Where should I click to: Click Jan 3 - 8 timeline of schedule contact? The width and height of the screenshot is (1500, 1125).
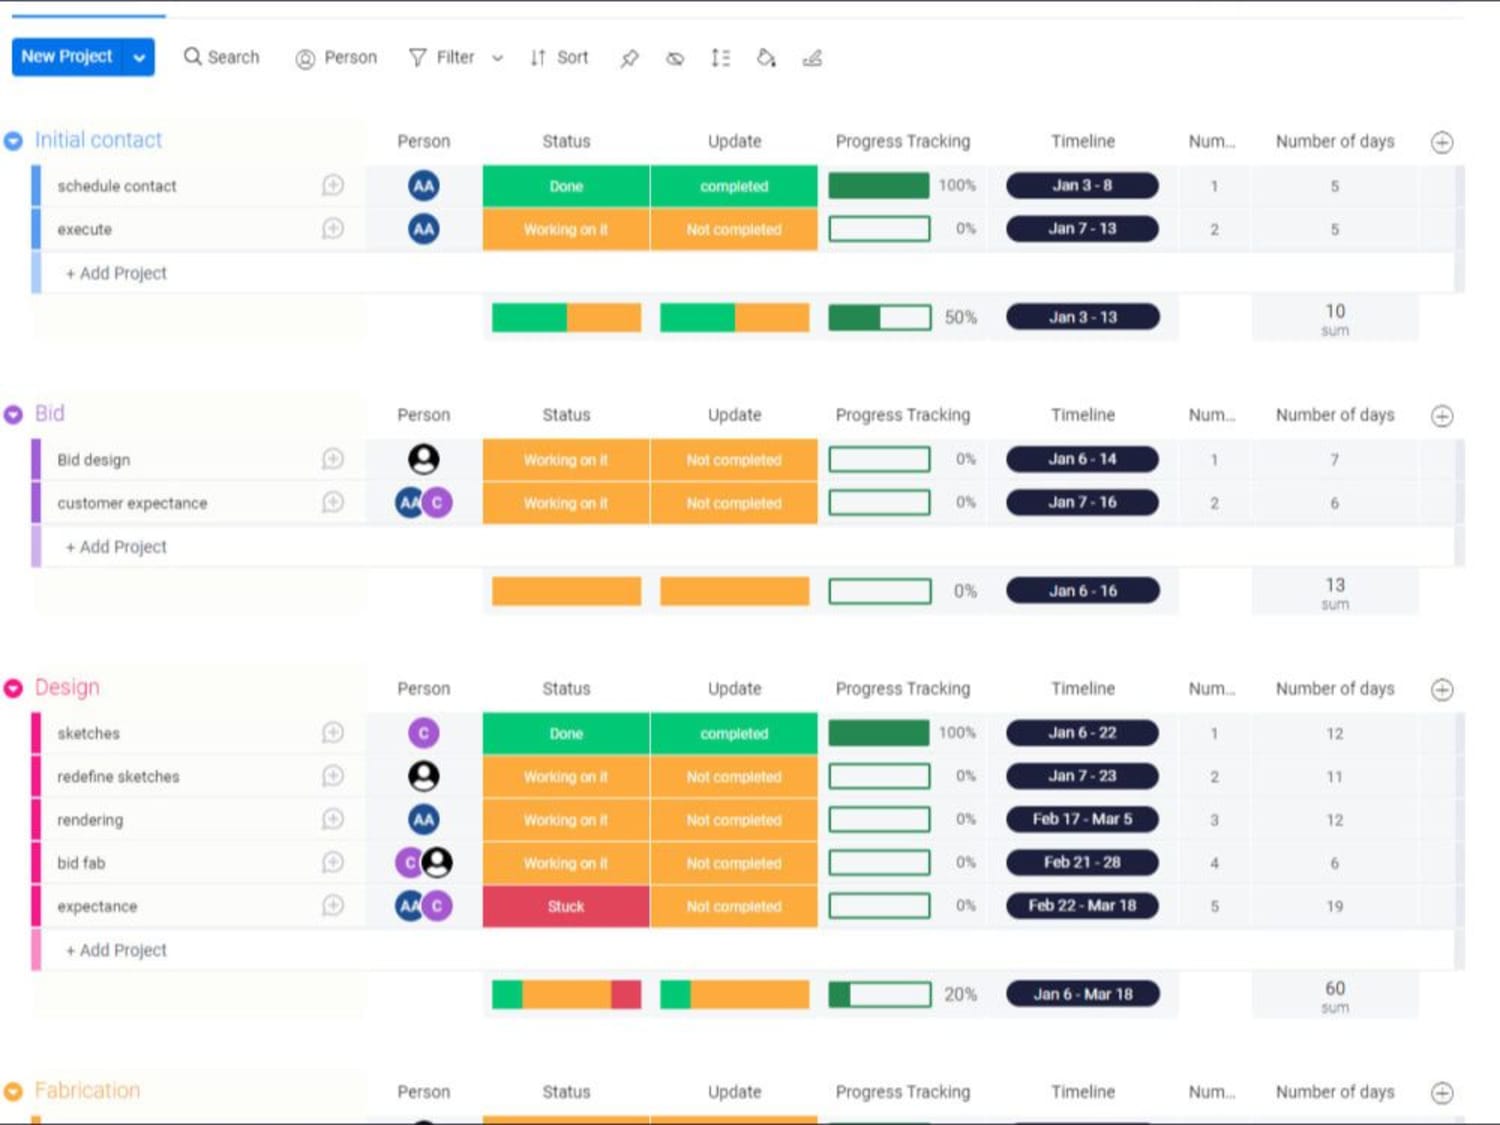pos(1082,185)
